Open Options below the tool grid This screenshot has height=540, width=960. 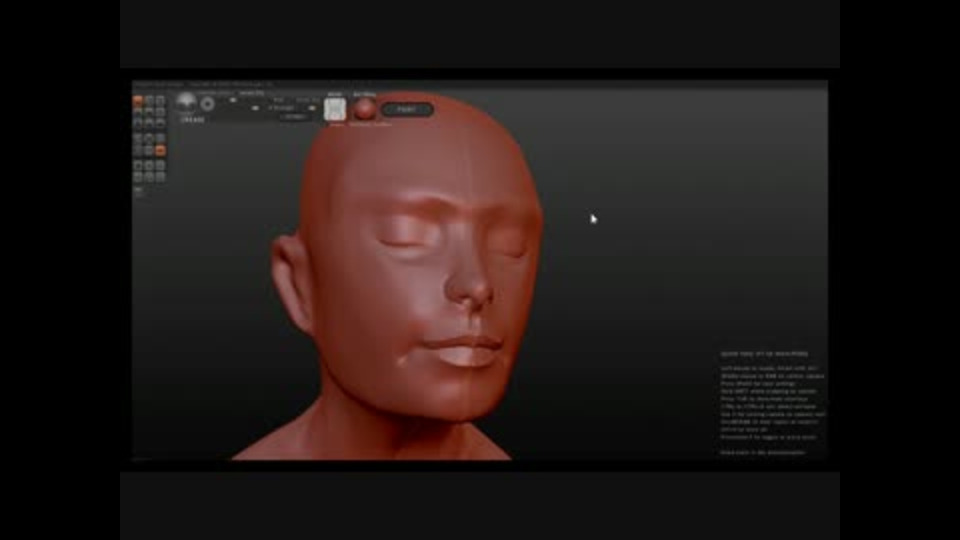point(138,190)
